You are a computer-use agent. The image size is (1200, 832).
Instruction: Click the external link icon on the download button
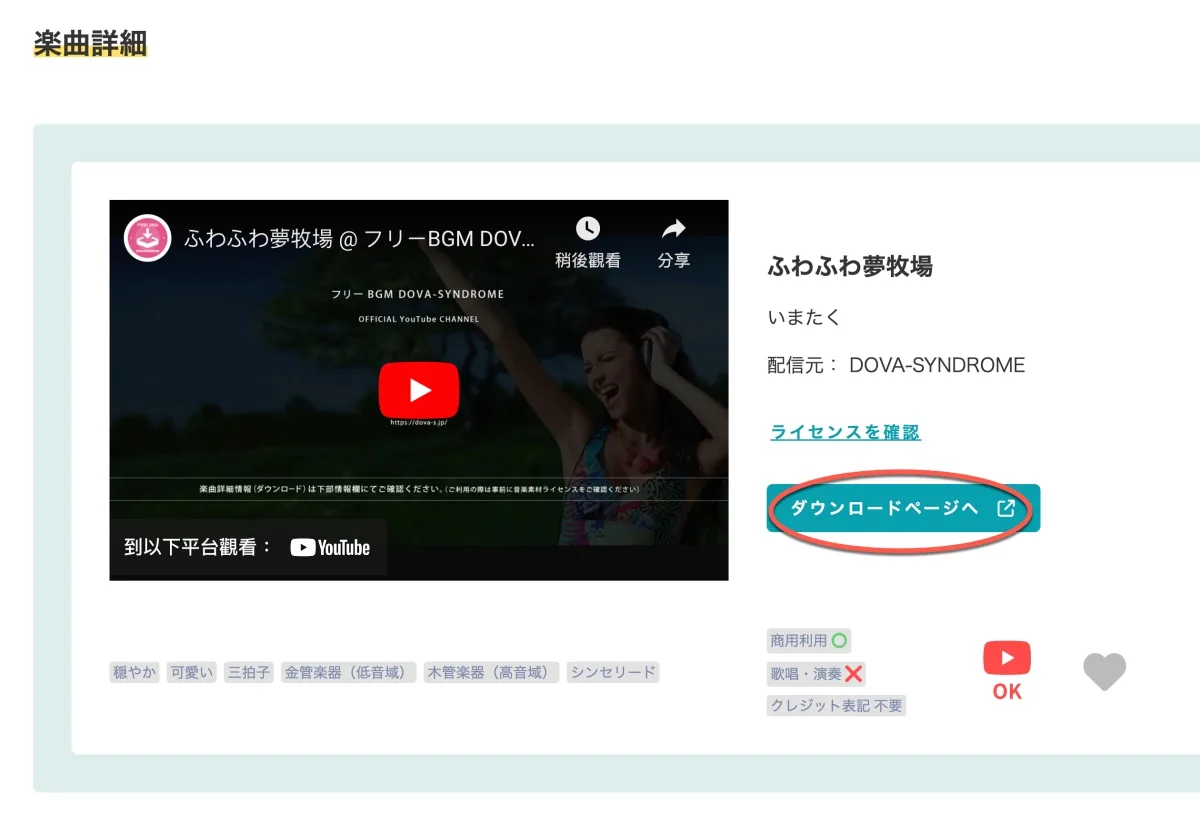tap(1006, 508)
